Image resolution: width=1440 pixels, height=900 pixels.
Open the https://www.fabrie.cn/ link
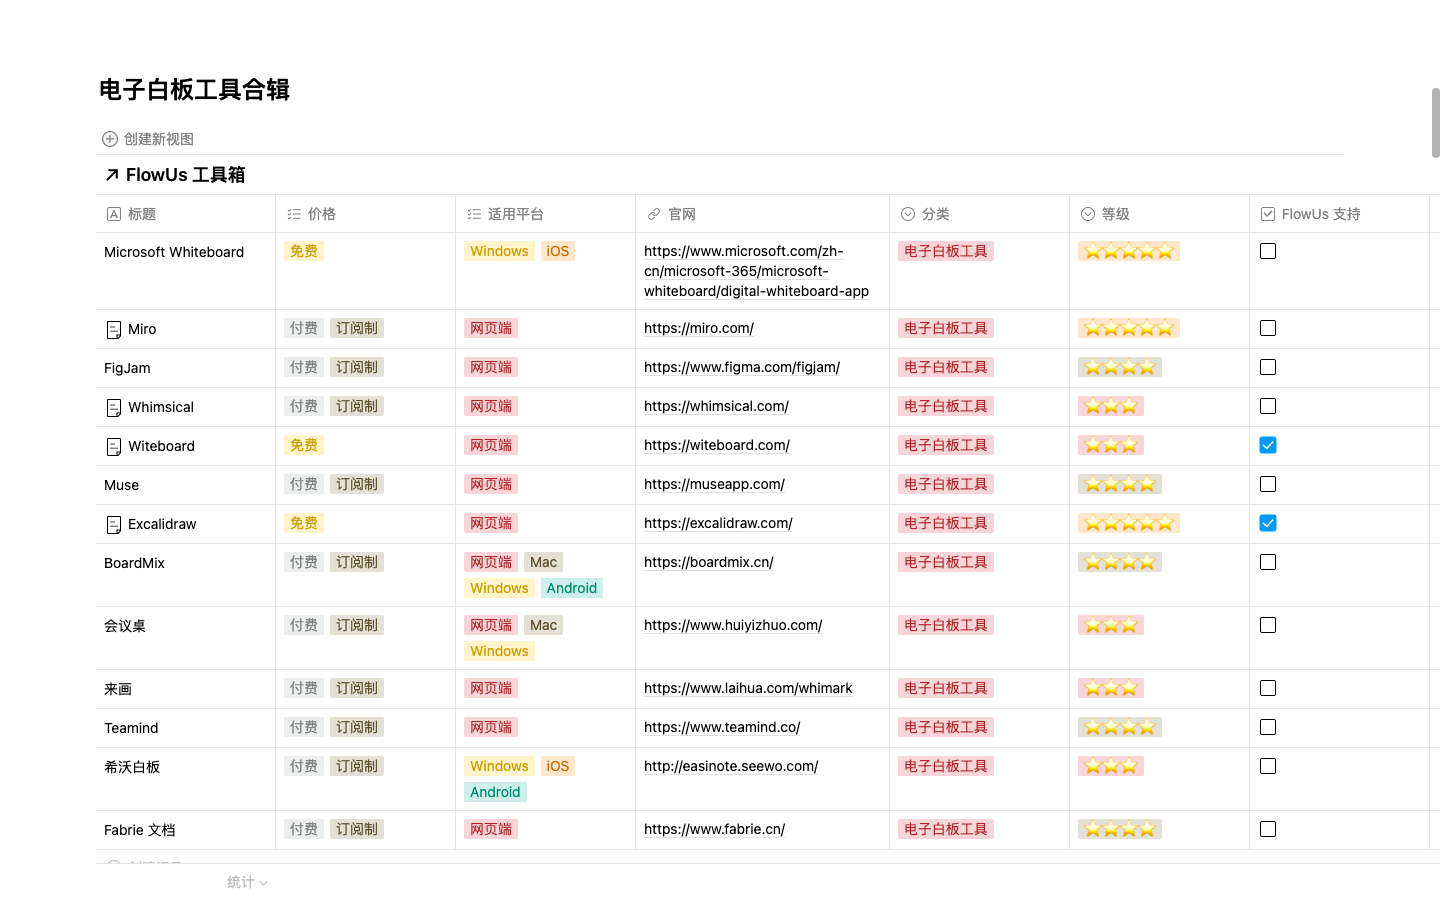pos(714,829)
